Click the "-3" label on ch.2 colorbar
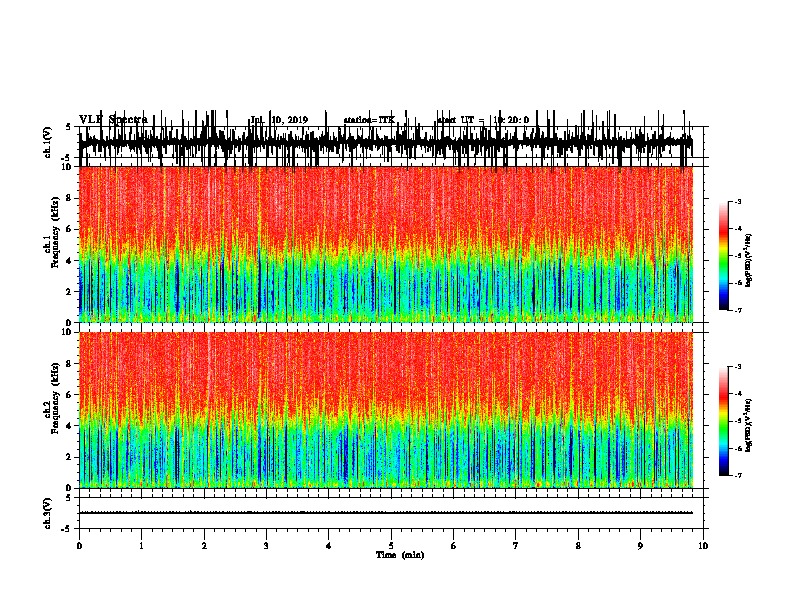Screen dimensions: 792x612 pos(738,367)
